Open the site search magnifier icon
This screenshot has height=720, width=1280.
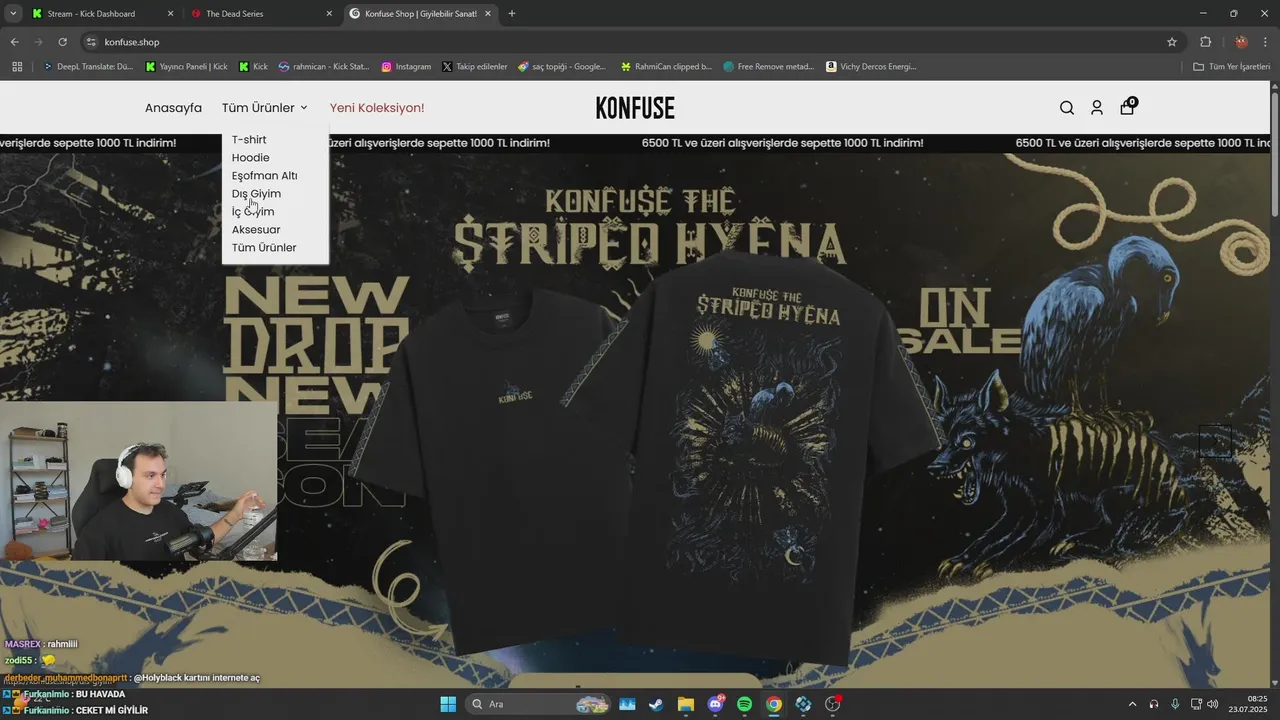click(x=1067, y=108)
